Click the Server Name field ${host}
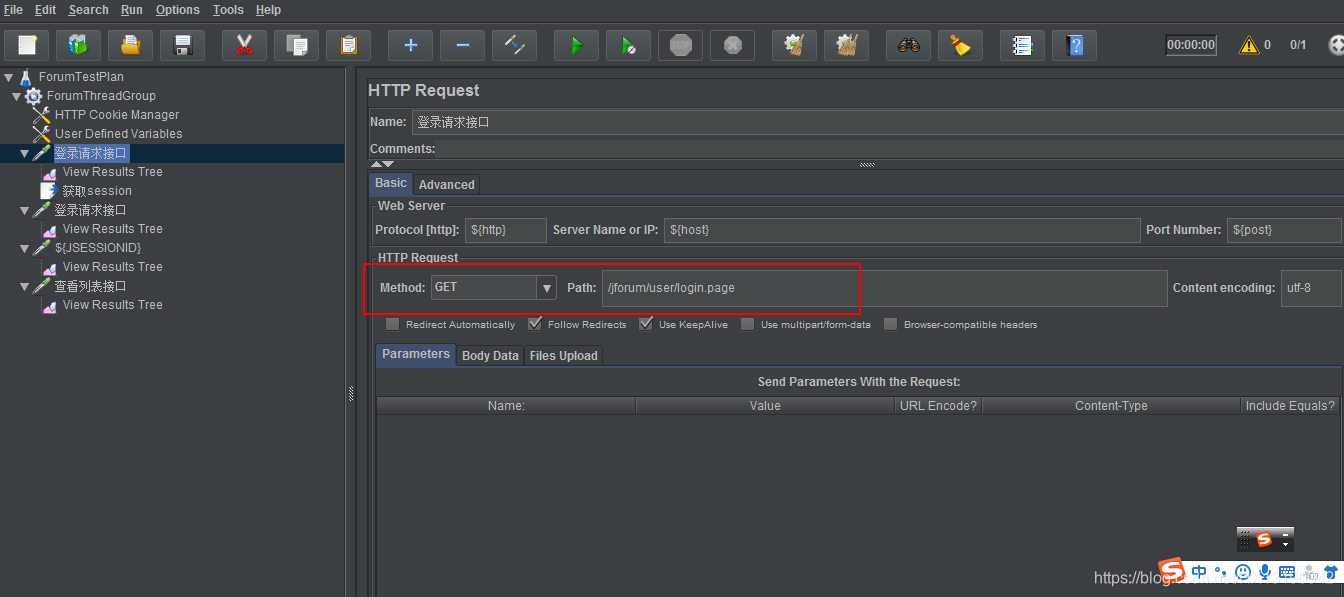Viewport: 1344px width, 597px height. [x=902, y=230]
